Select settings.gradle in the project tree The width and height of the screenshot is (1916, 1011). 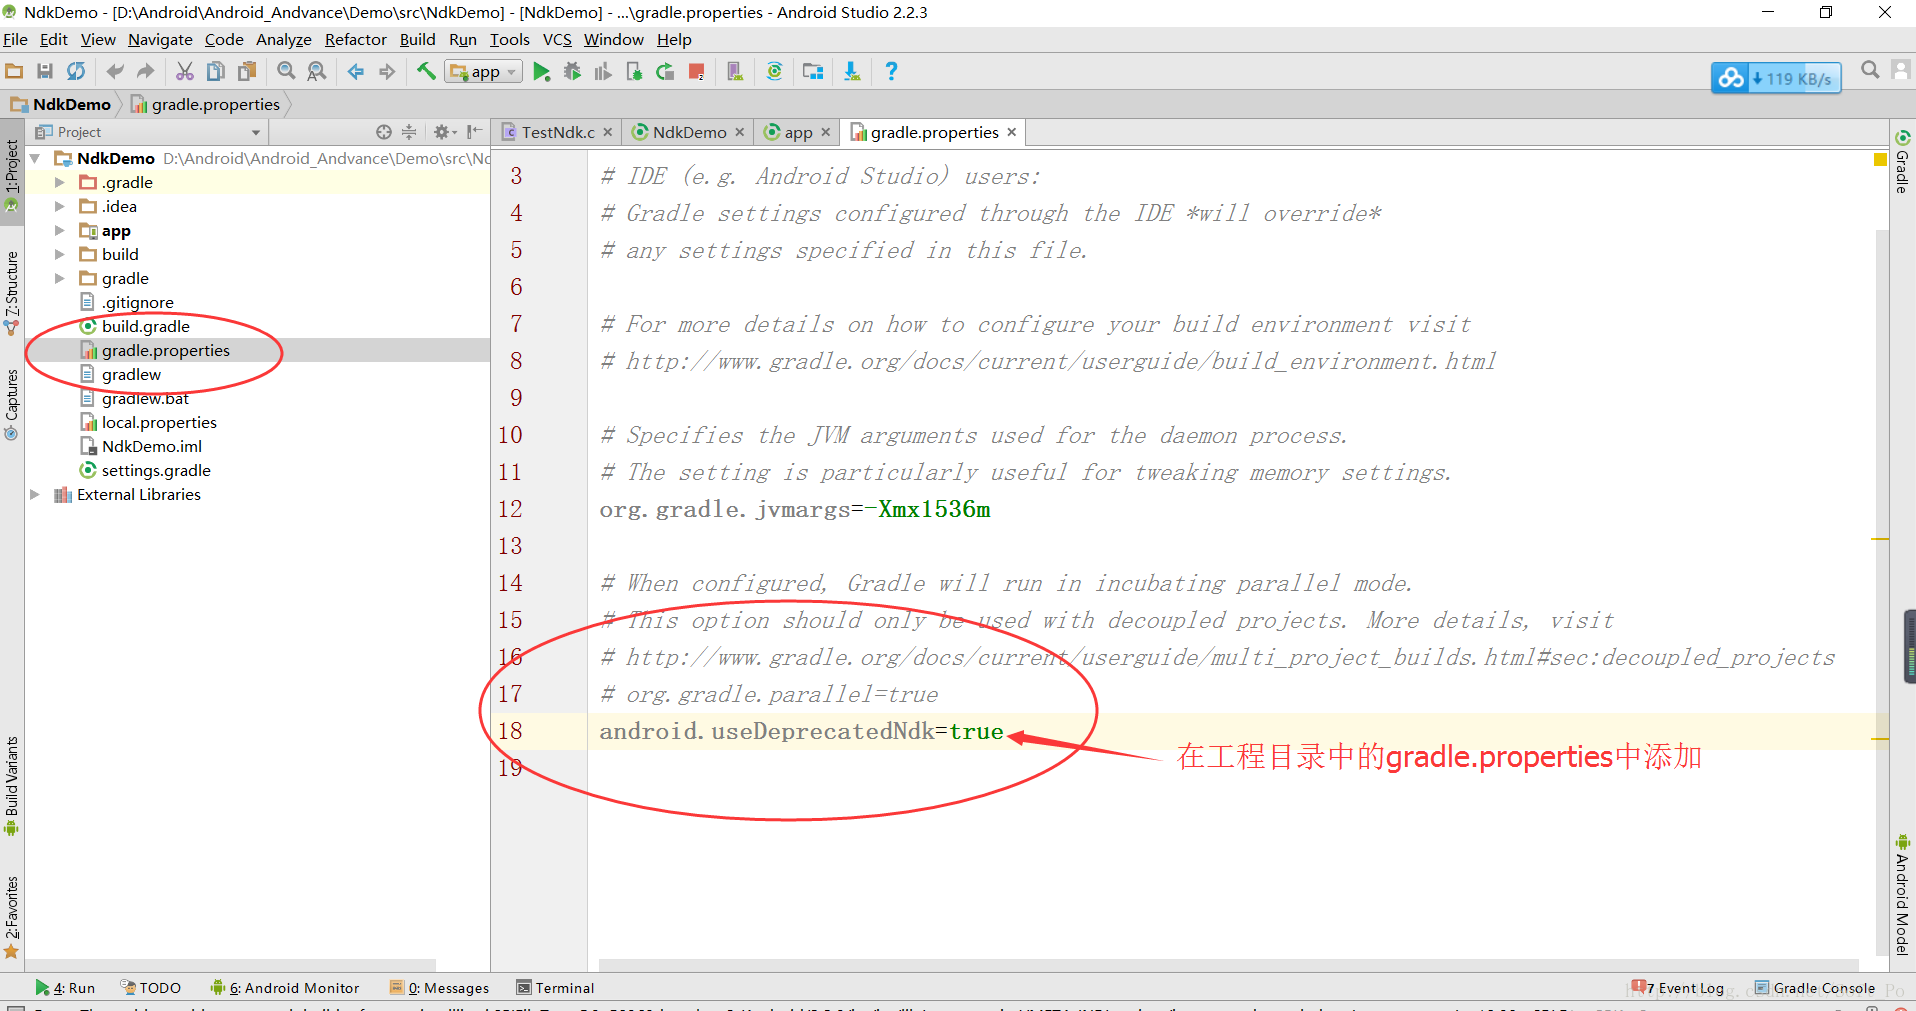[156, 470]
